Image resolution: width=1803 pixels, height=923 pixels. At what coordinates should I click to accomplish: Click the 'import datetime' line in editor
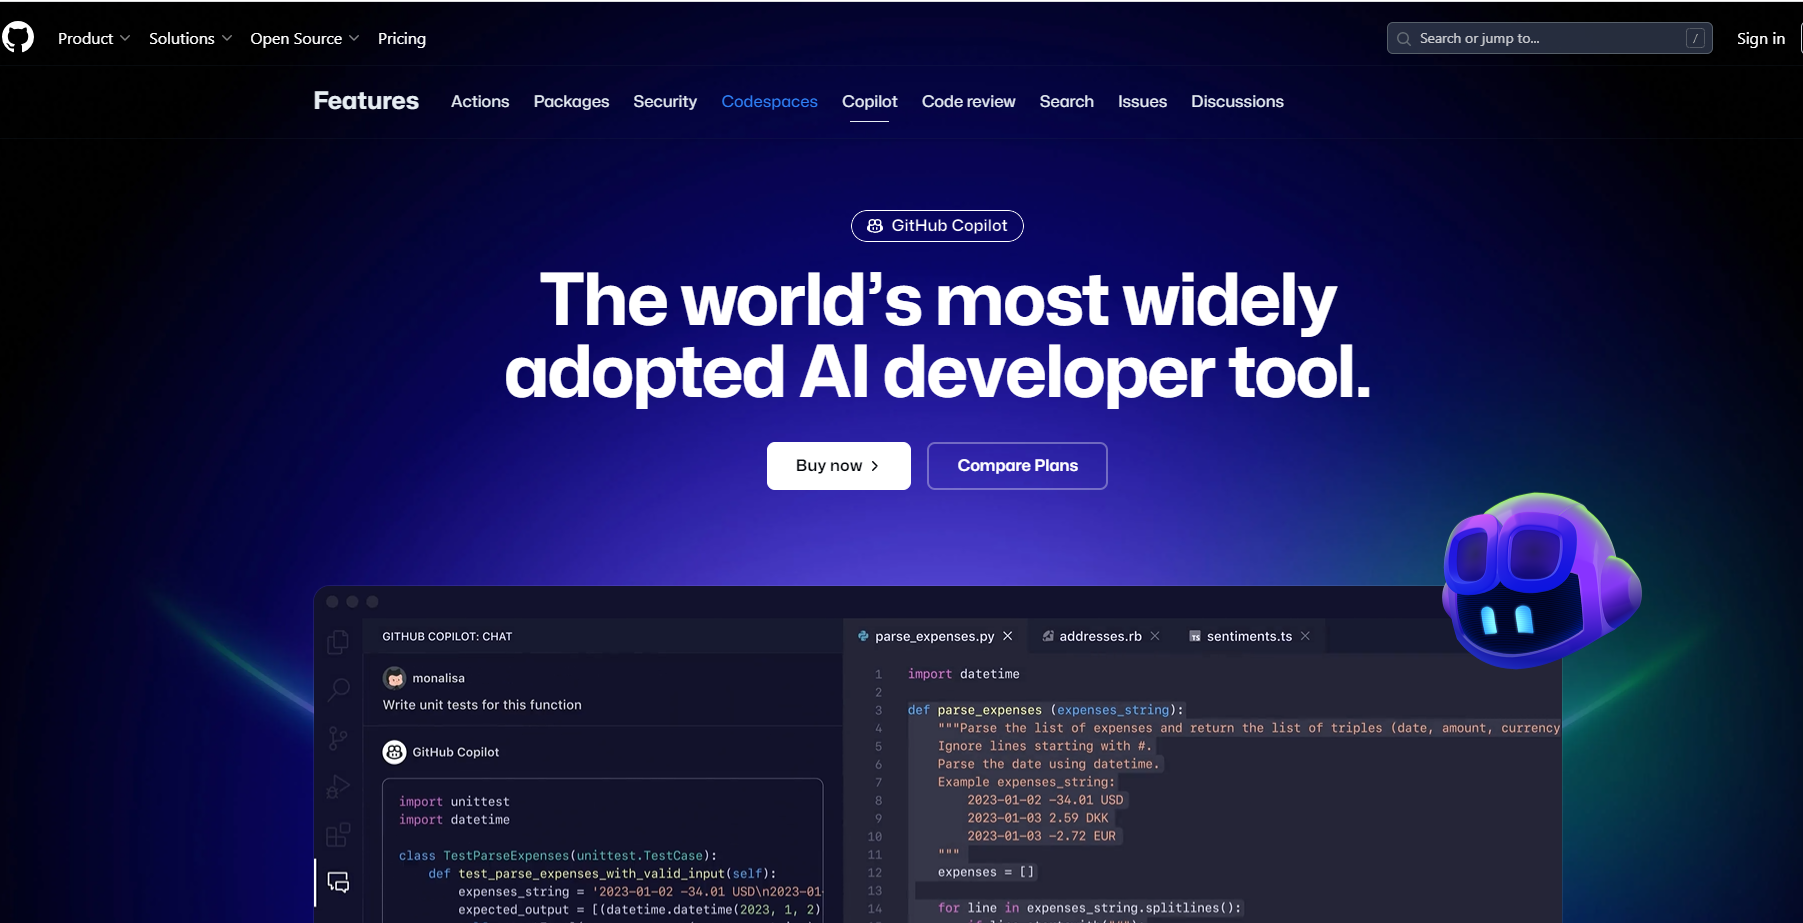[964, 674]
